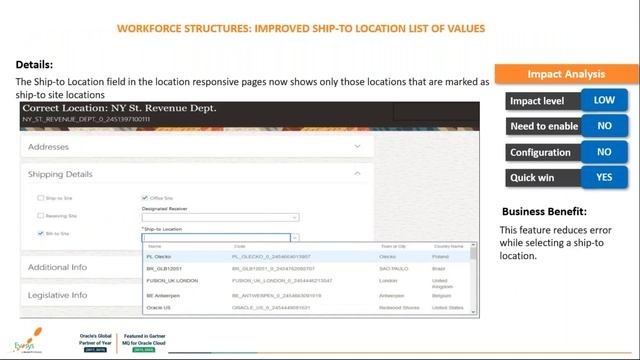
Task: Click the Name column header in list
Action: point(155,246)
